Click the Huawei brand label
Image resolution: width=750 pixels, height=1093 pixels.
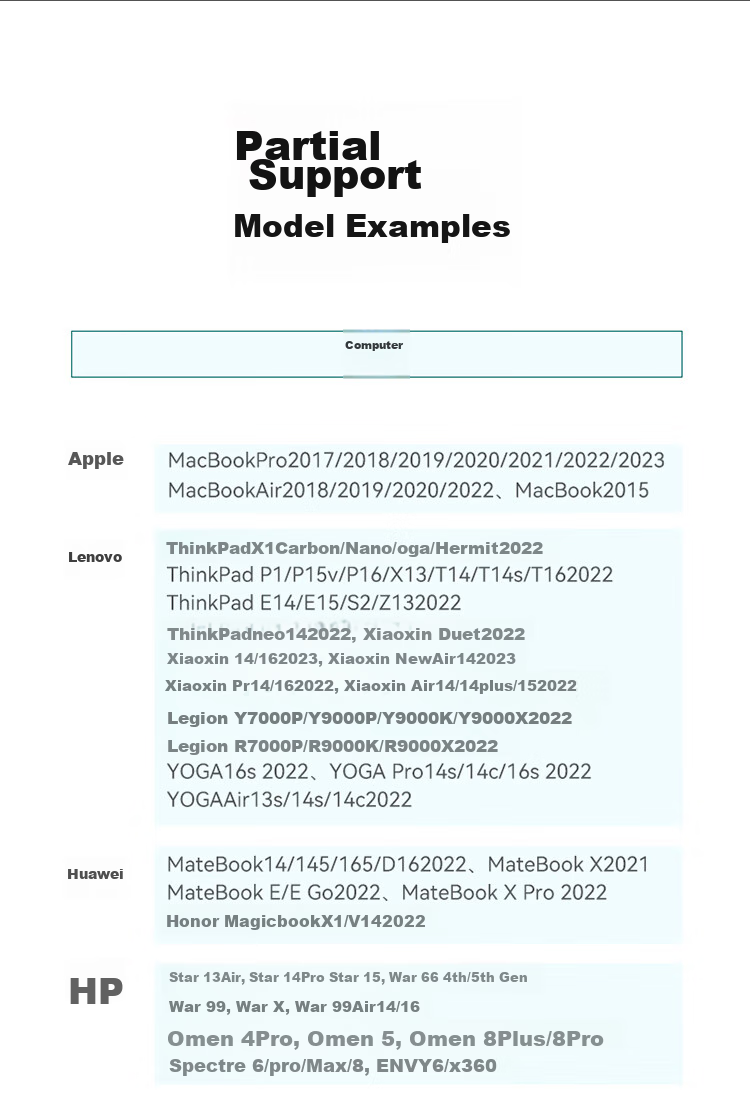click(95, 874)
